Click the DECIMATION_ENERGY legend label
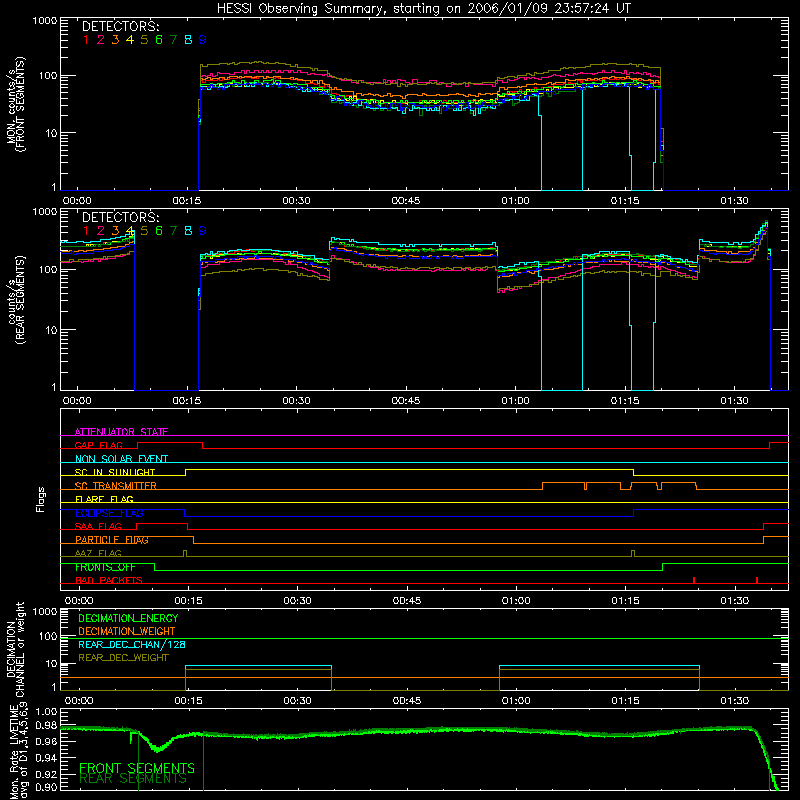 (128, 618)
